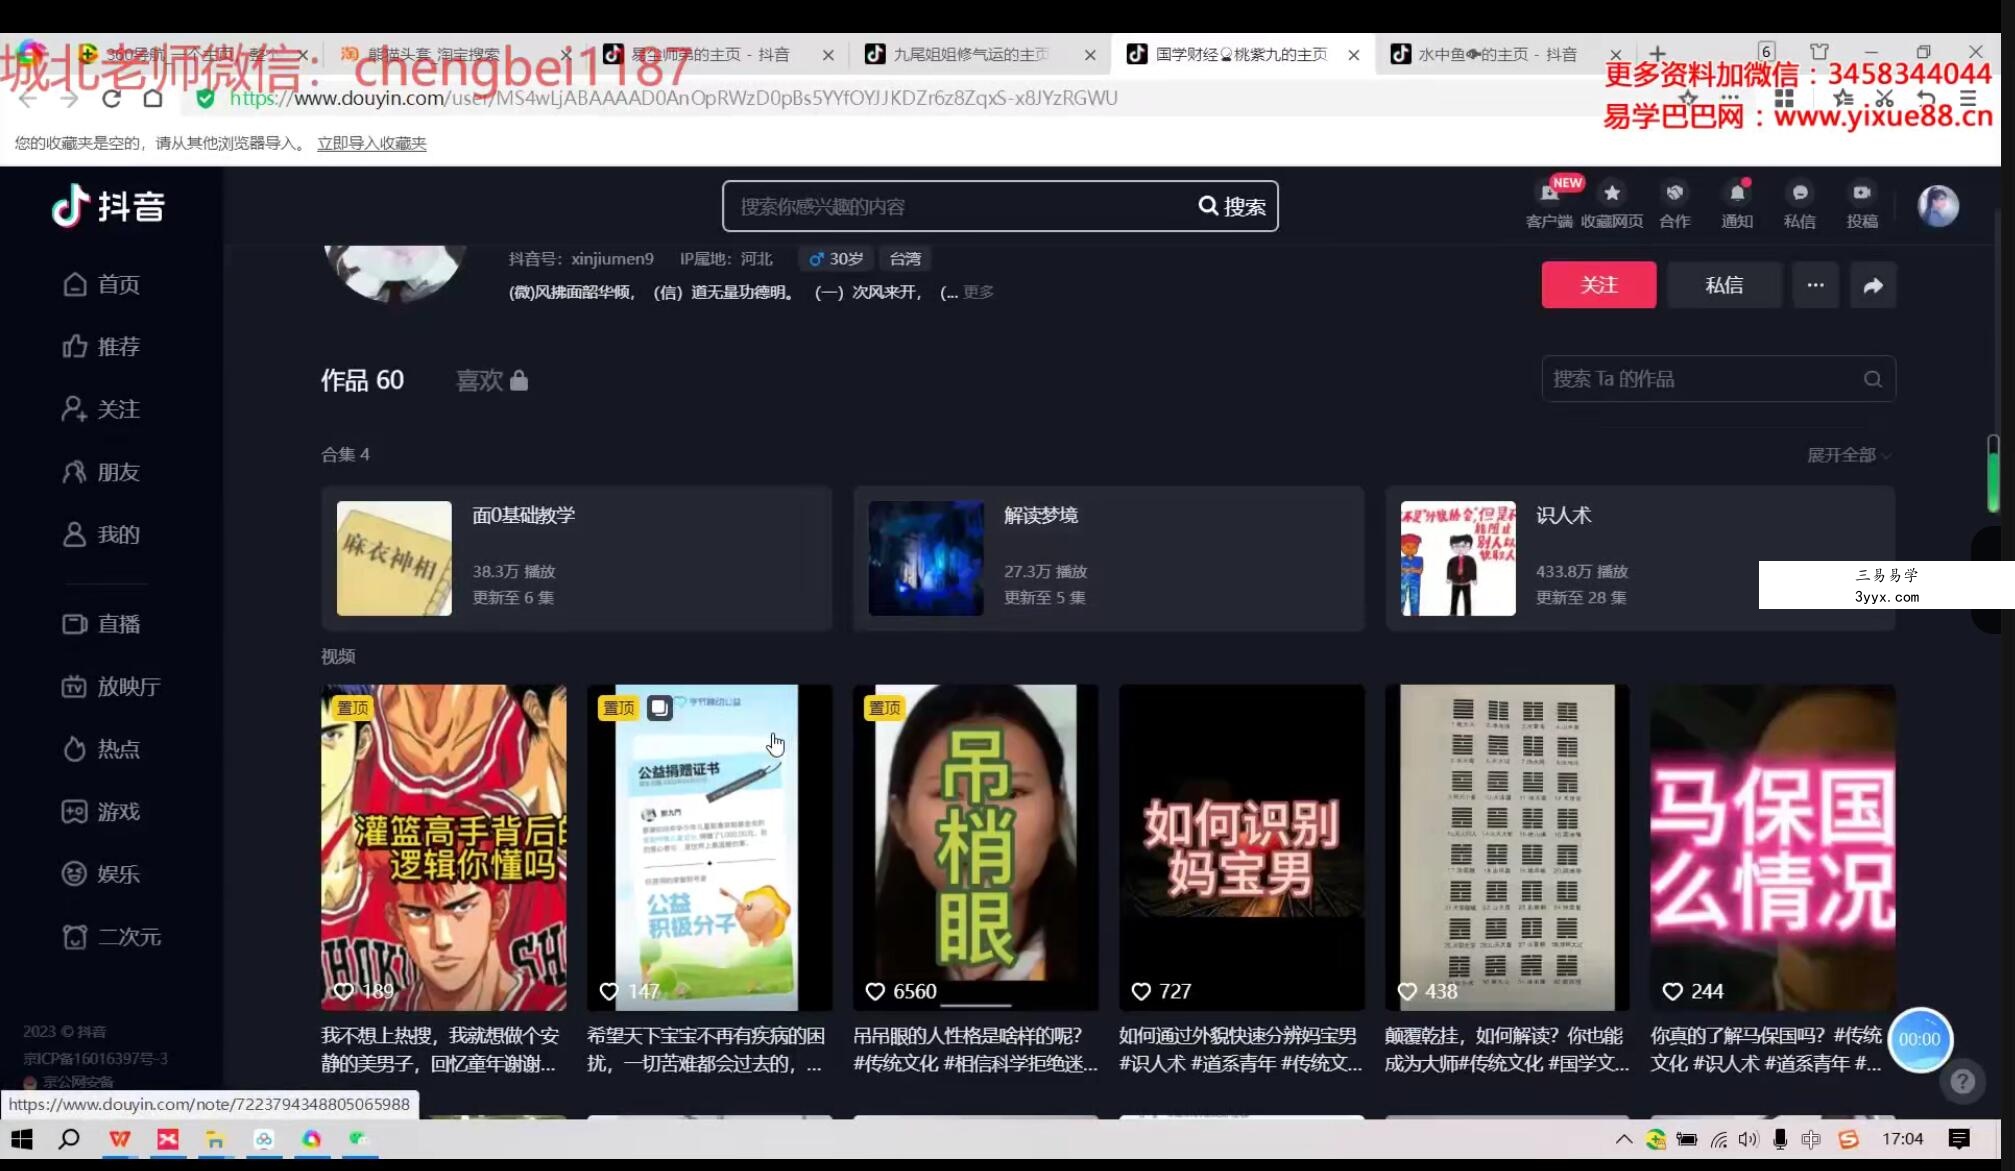Focus the Douyin search field
Screen dimensions: 2015x1171
955,206
